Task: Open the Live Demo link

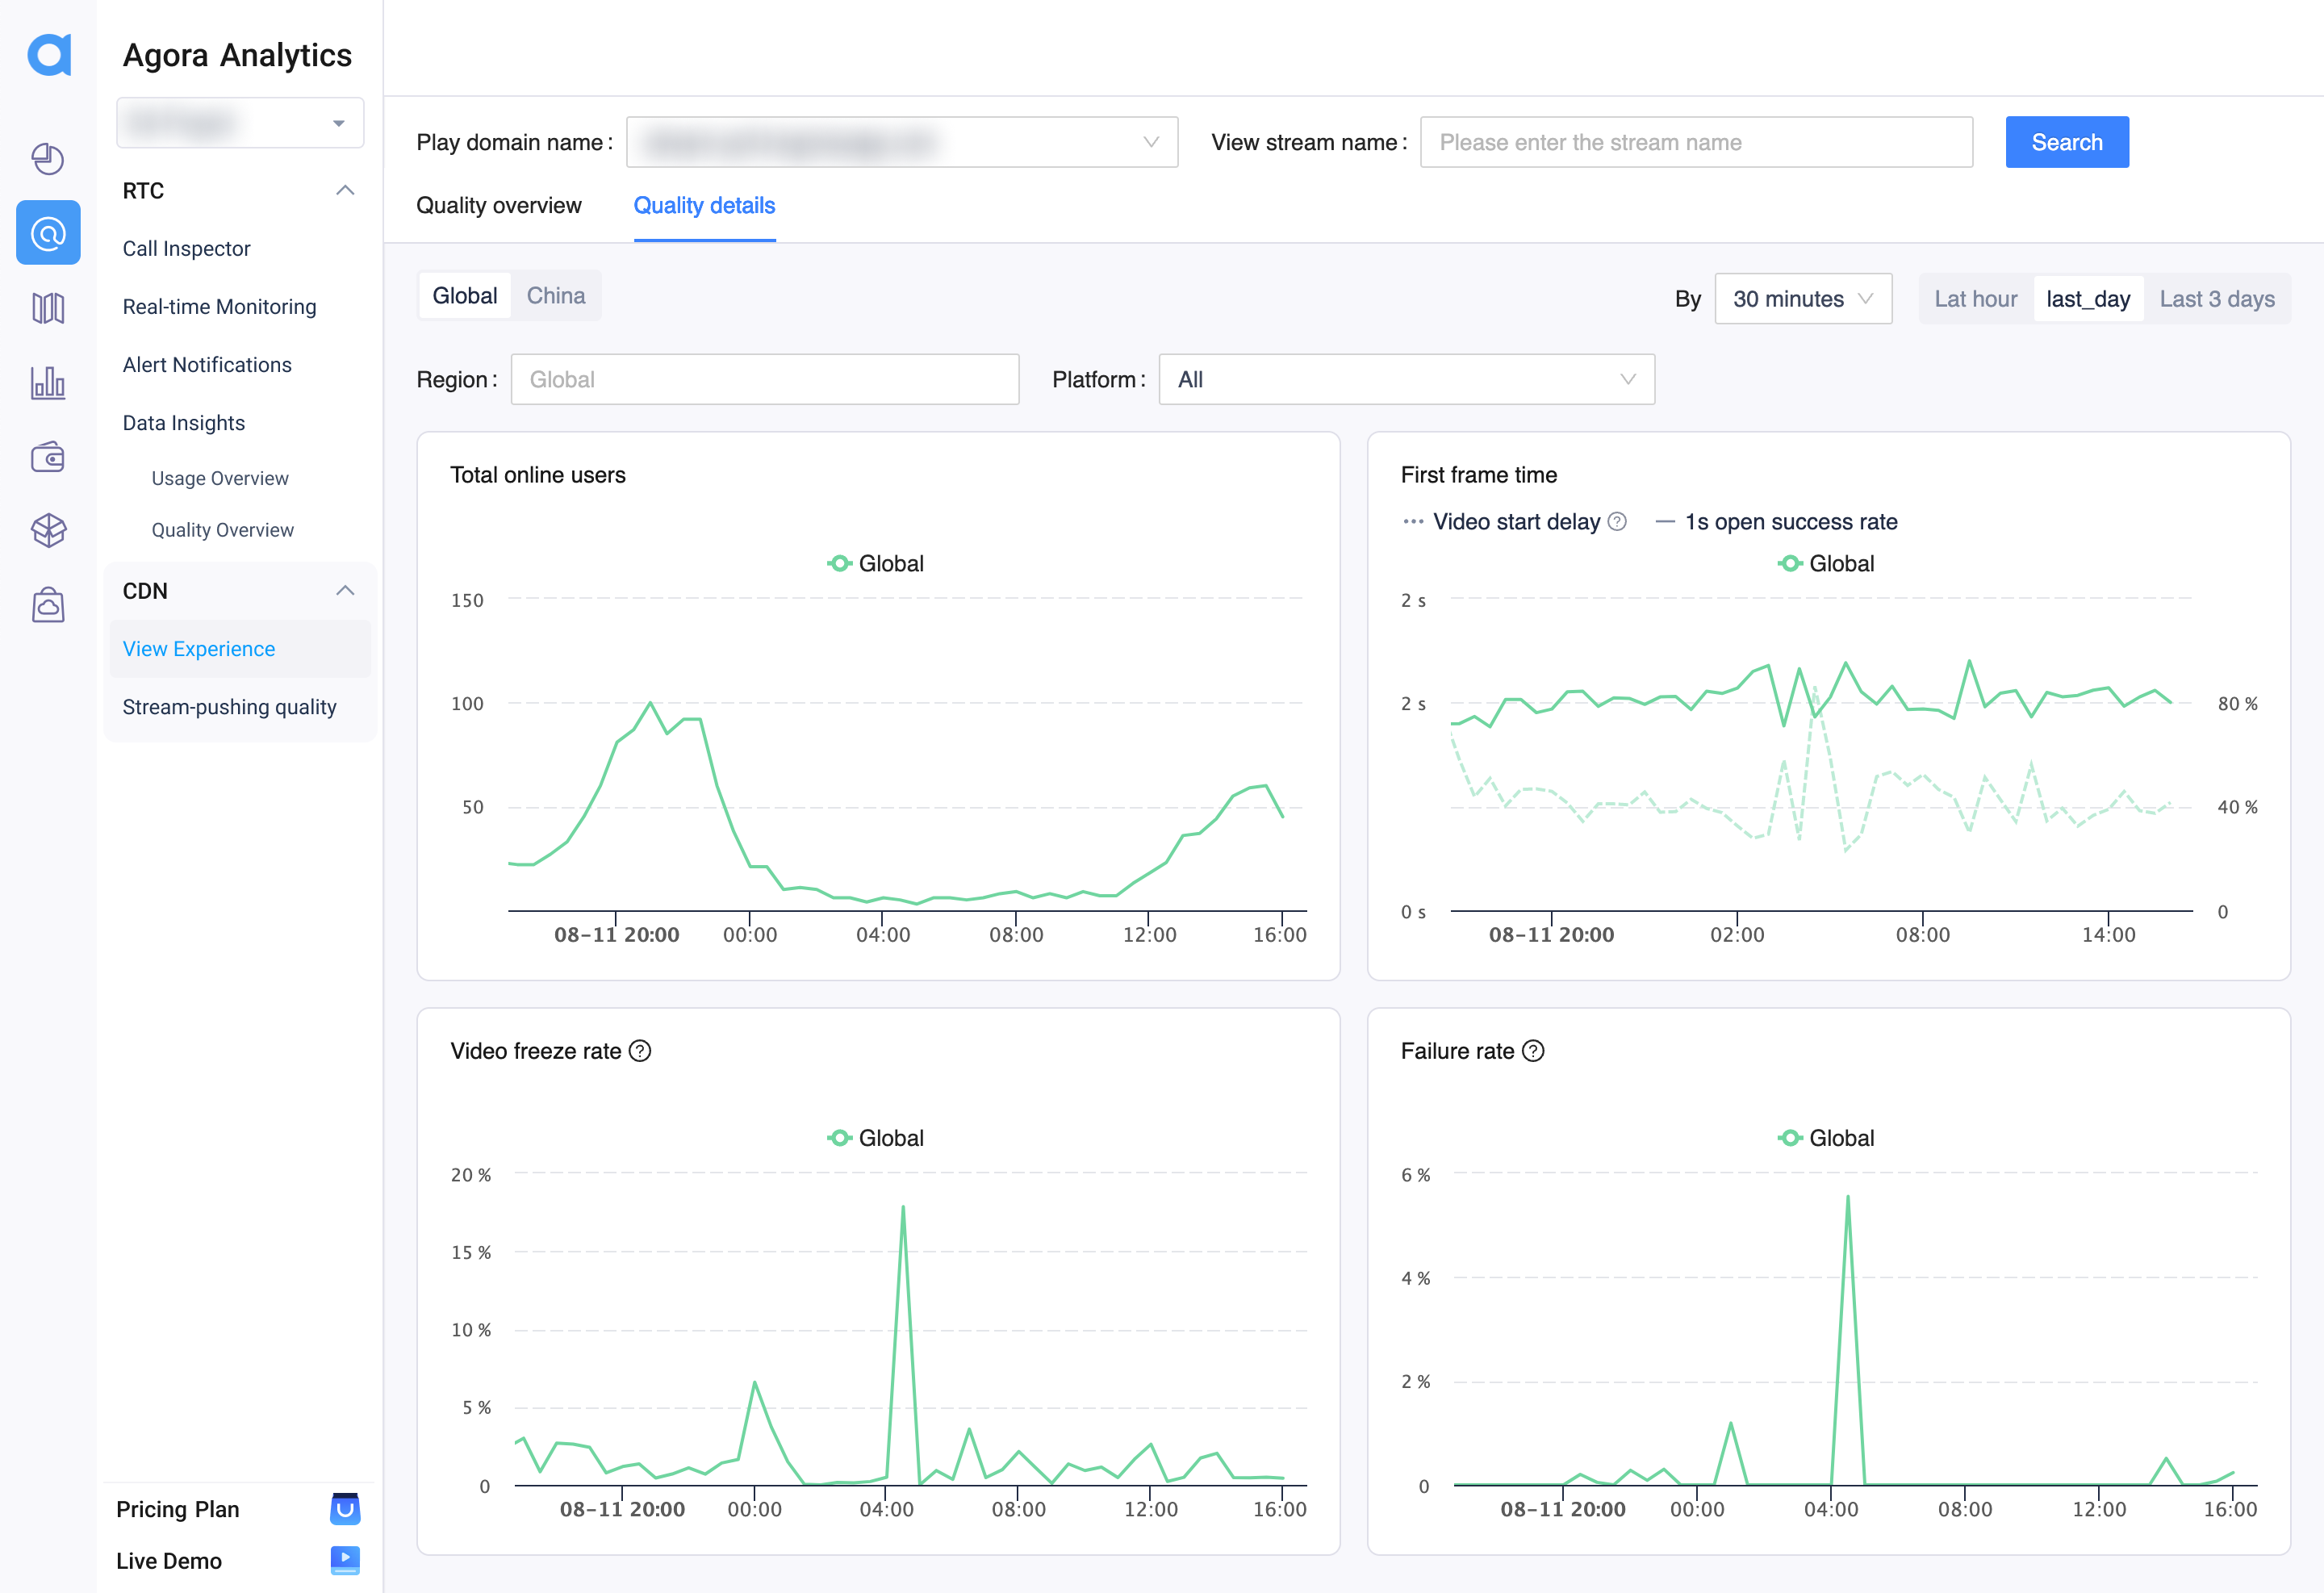Action: click(168, 1560)
